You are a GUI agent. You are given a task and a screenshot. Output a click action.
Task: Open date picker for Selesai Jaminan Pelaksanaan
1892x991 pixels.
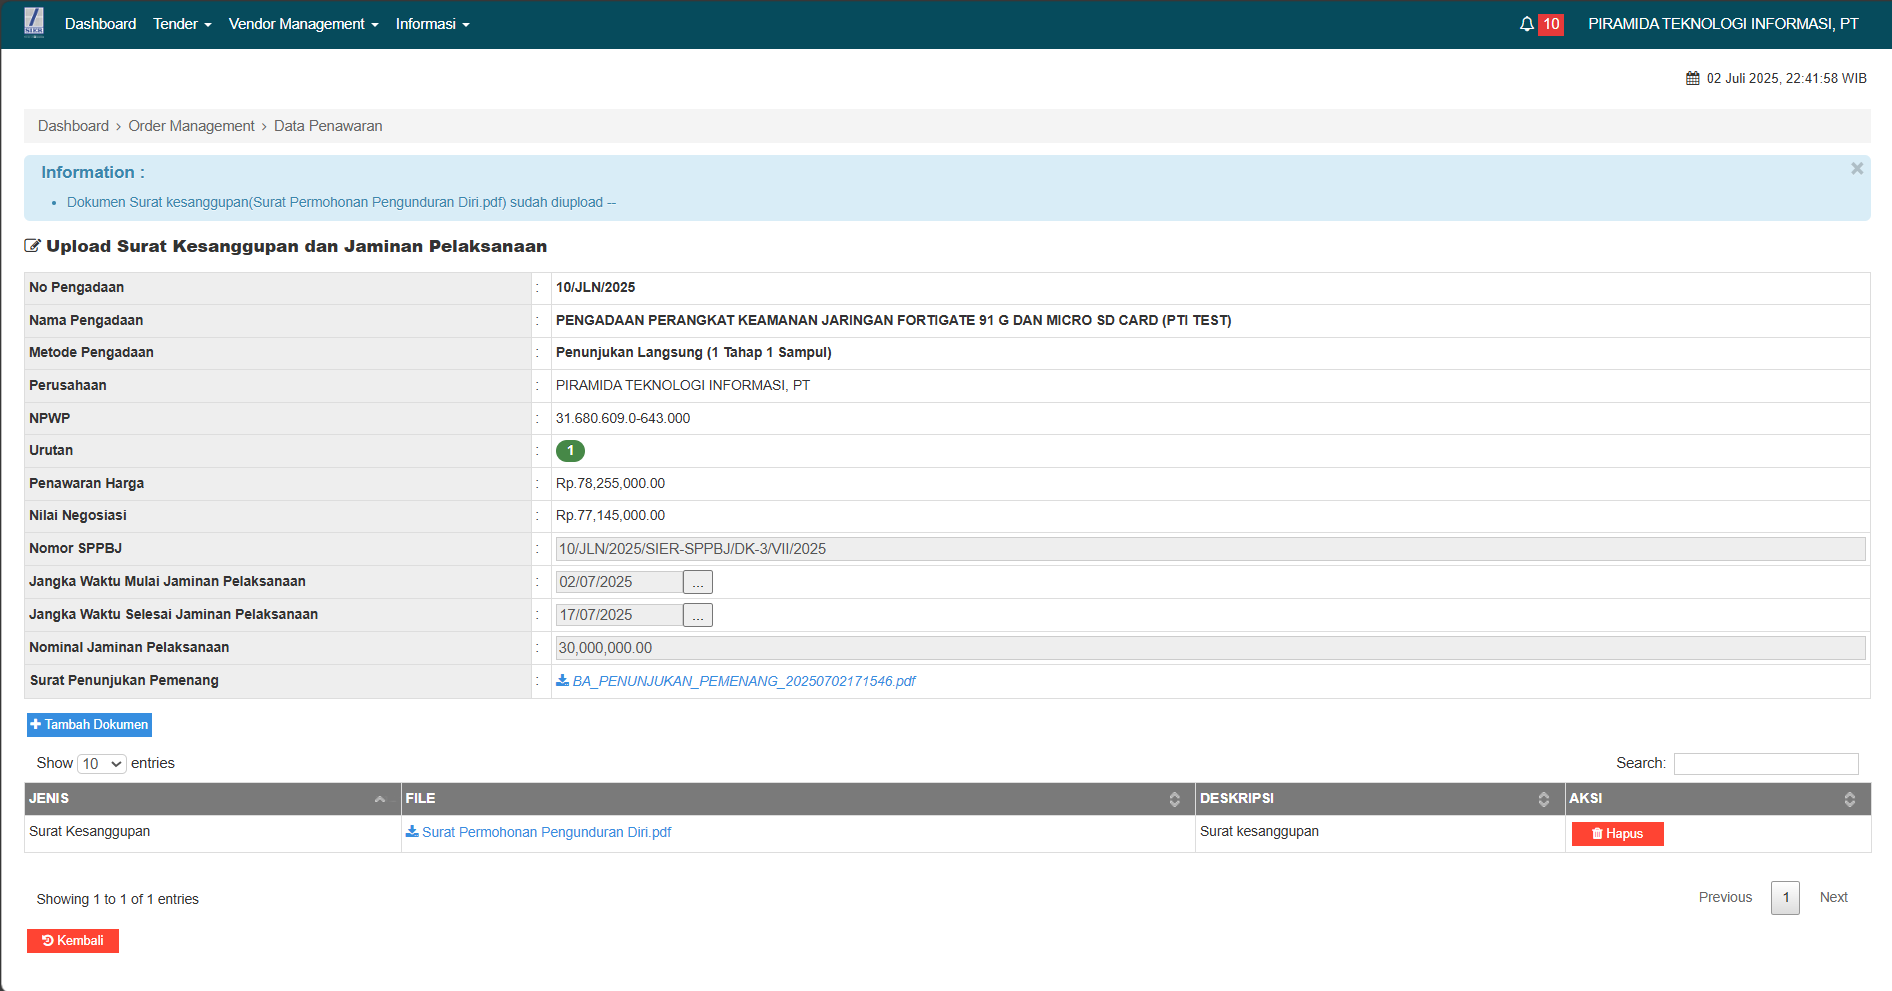coord(698,615)
